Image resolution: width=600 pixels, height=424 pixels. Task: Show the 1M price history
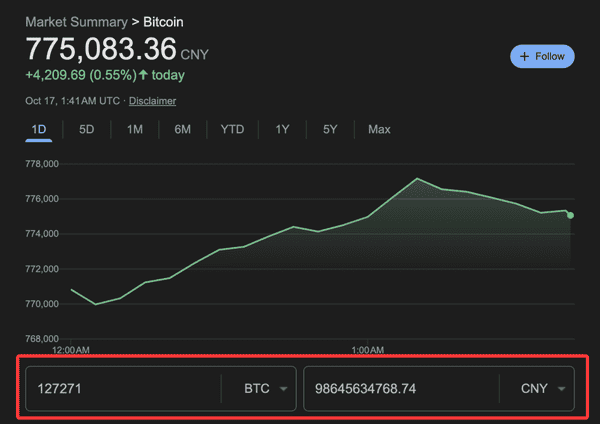pyautogui.click(x=134, y=129)
